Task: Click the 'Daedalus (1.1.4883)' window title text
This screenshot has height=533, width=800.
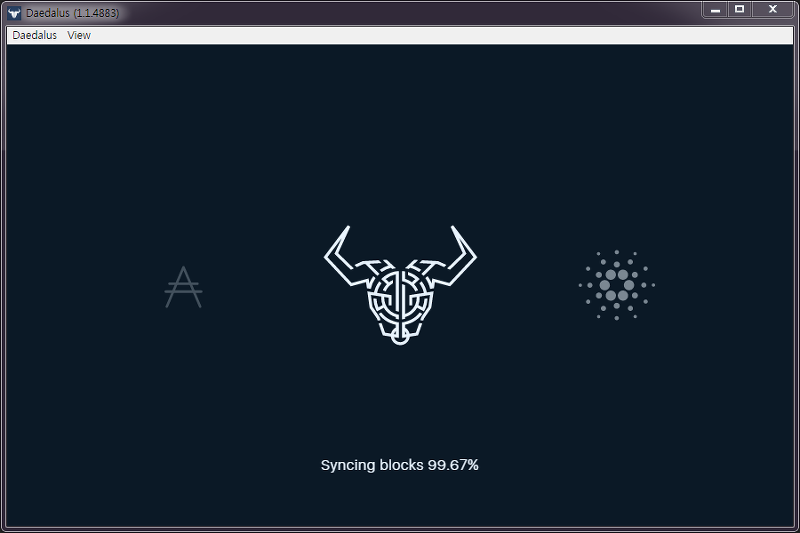Action: pos(72,13)
